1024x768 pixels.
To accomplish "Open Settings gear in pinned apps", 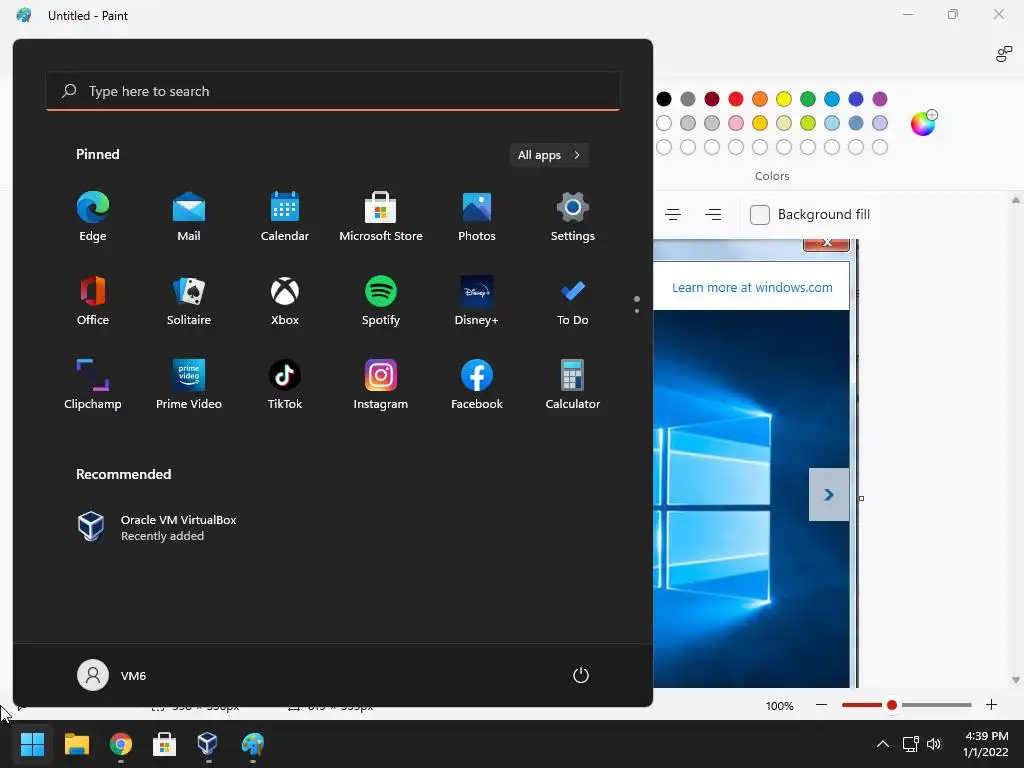I will (x=573, y=217).
